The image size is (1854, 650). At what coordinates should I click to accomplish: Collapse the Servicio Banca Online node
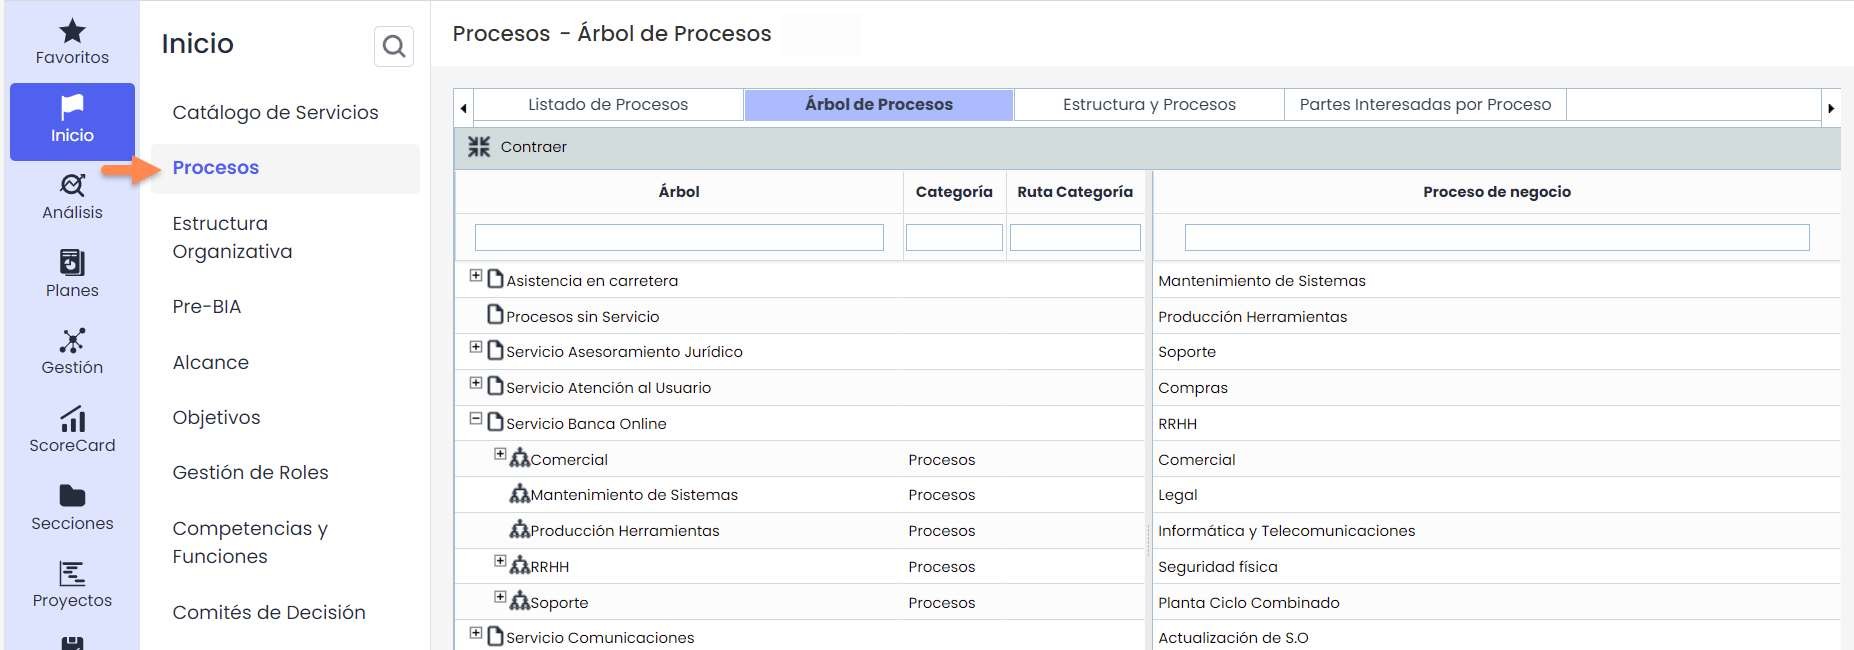476,419
